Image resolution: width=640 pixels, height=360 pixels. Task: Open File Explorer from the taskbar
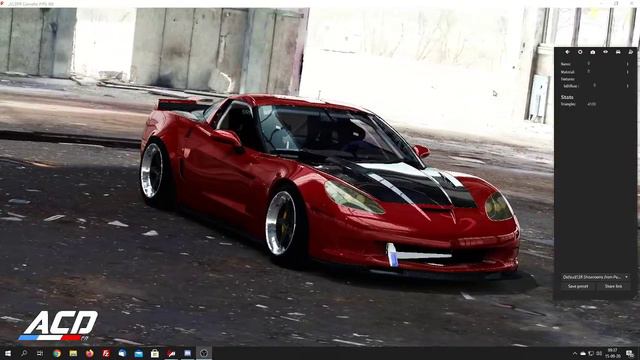point(73,353)
